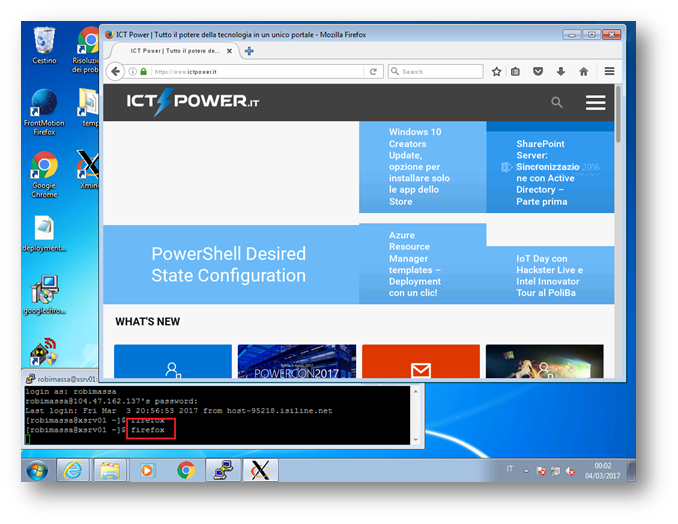
Task: Open the website search magnifier icon
Action: pos(557,102)
